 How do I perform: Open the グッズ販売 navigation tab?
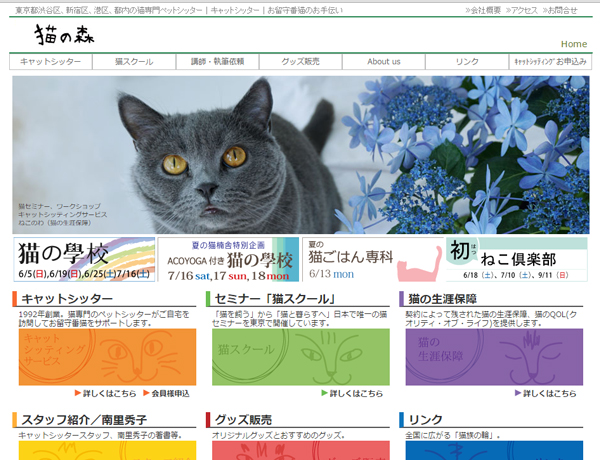click(x=300, y=62)
